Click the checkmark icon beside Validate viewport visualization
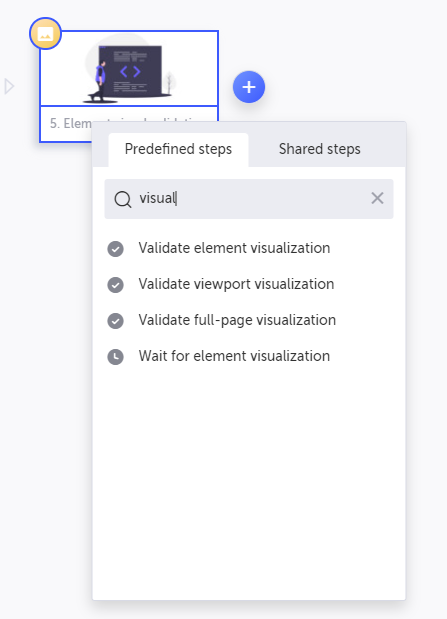Viewport: 447px width, 619px height. click(x=115, y=285)
